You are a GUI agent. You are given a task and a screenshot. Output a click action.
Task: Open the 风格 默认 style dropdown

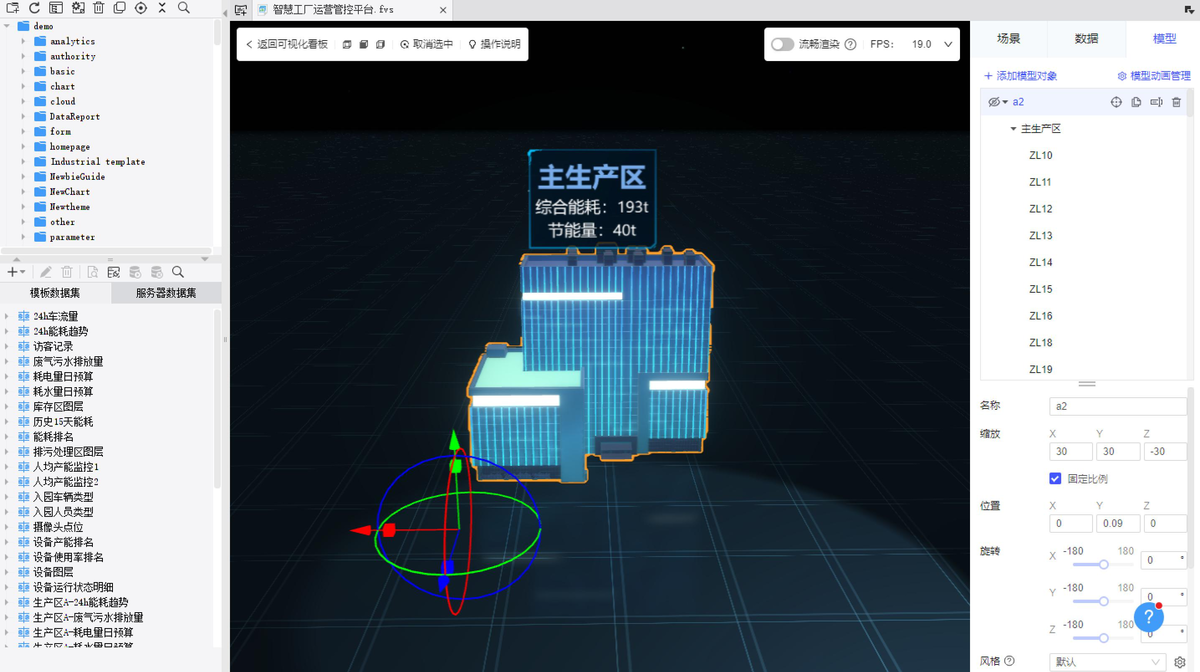pyautogui.click(x=1108, y=662)
